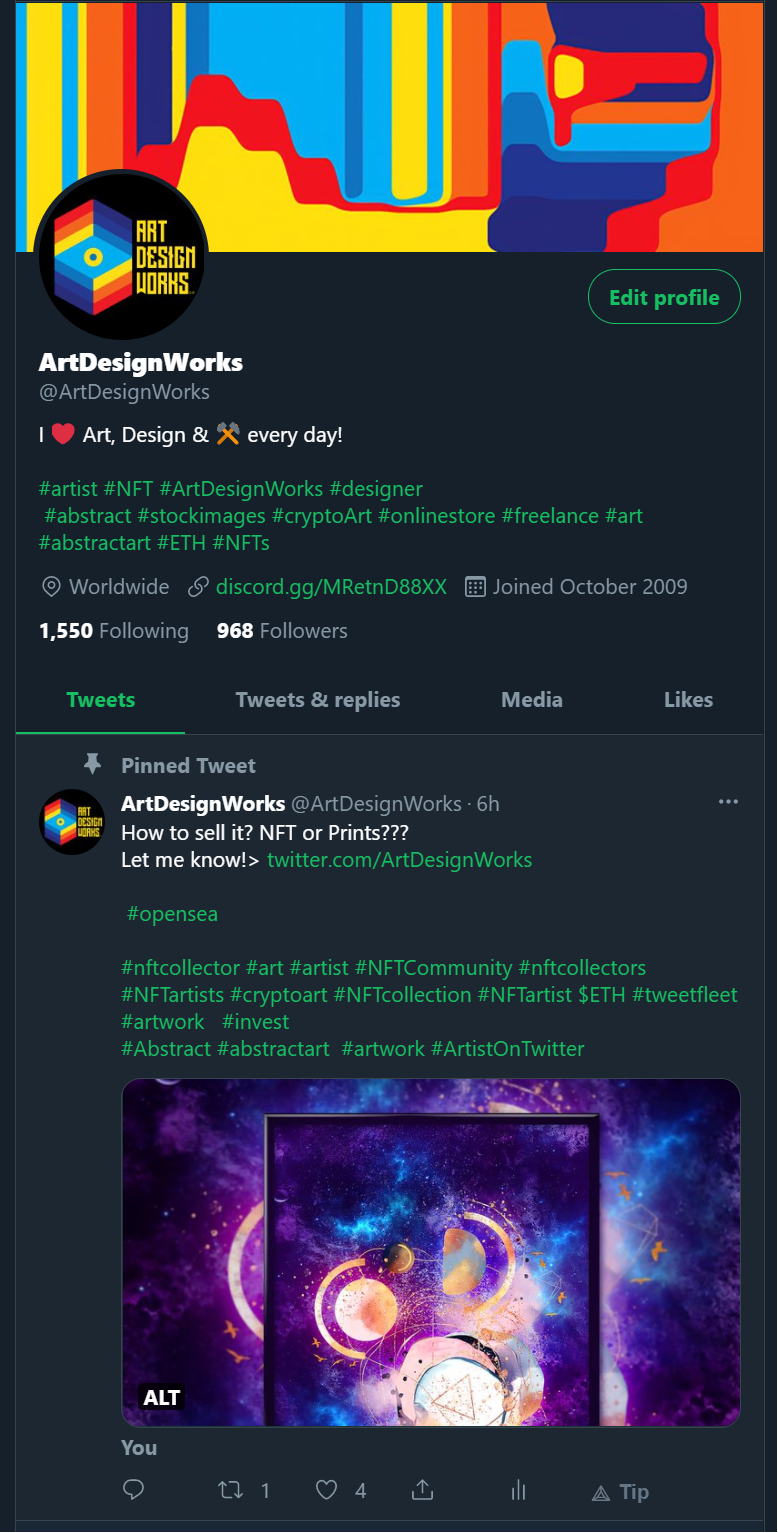Click the retweet icon

pos(231,1490)
